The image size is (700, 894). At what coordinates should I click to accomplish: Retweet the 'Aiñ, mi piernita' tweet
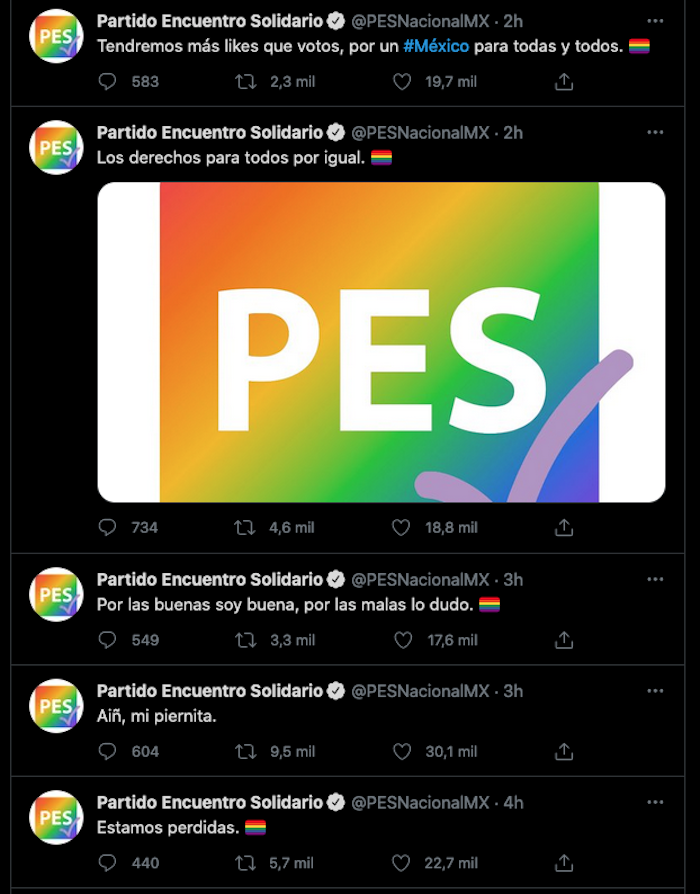(244, 751)
